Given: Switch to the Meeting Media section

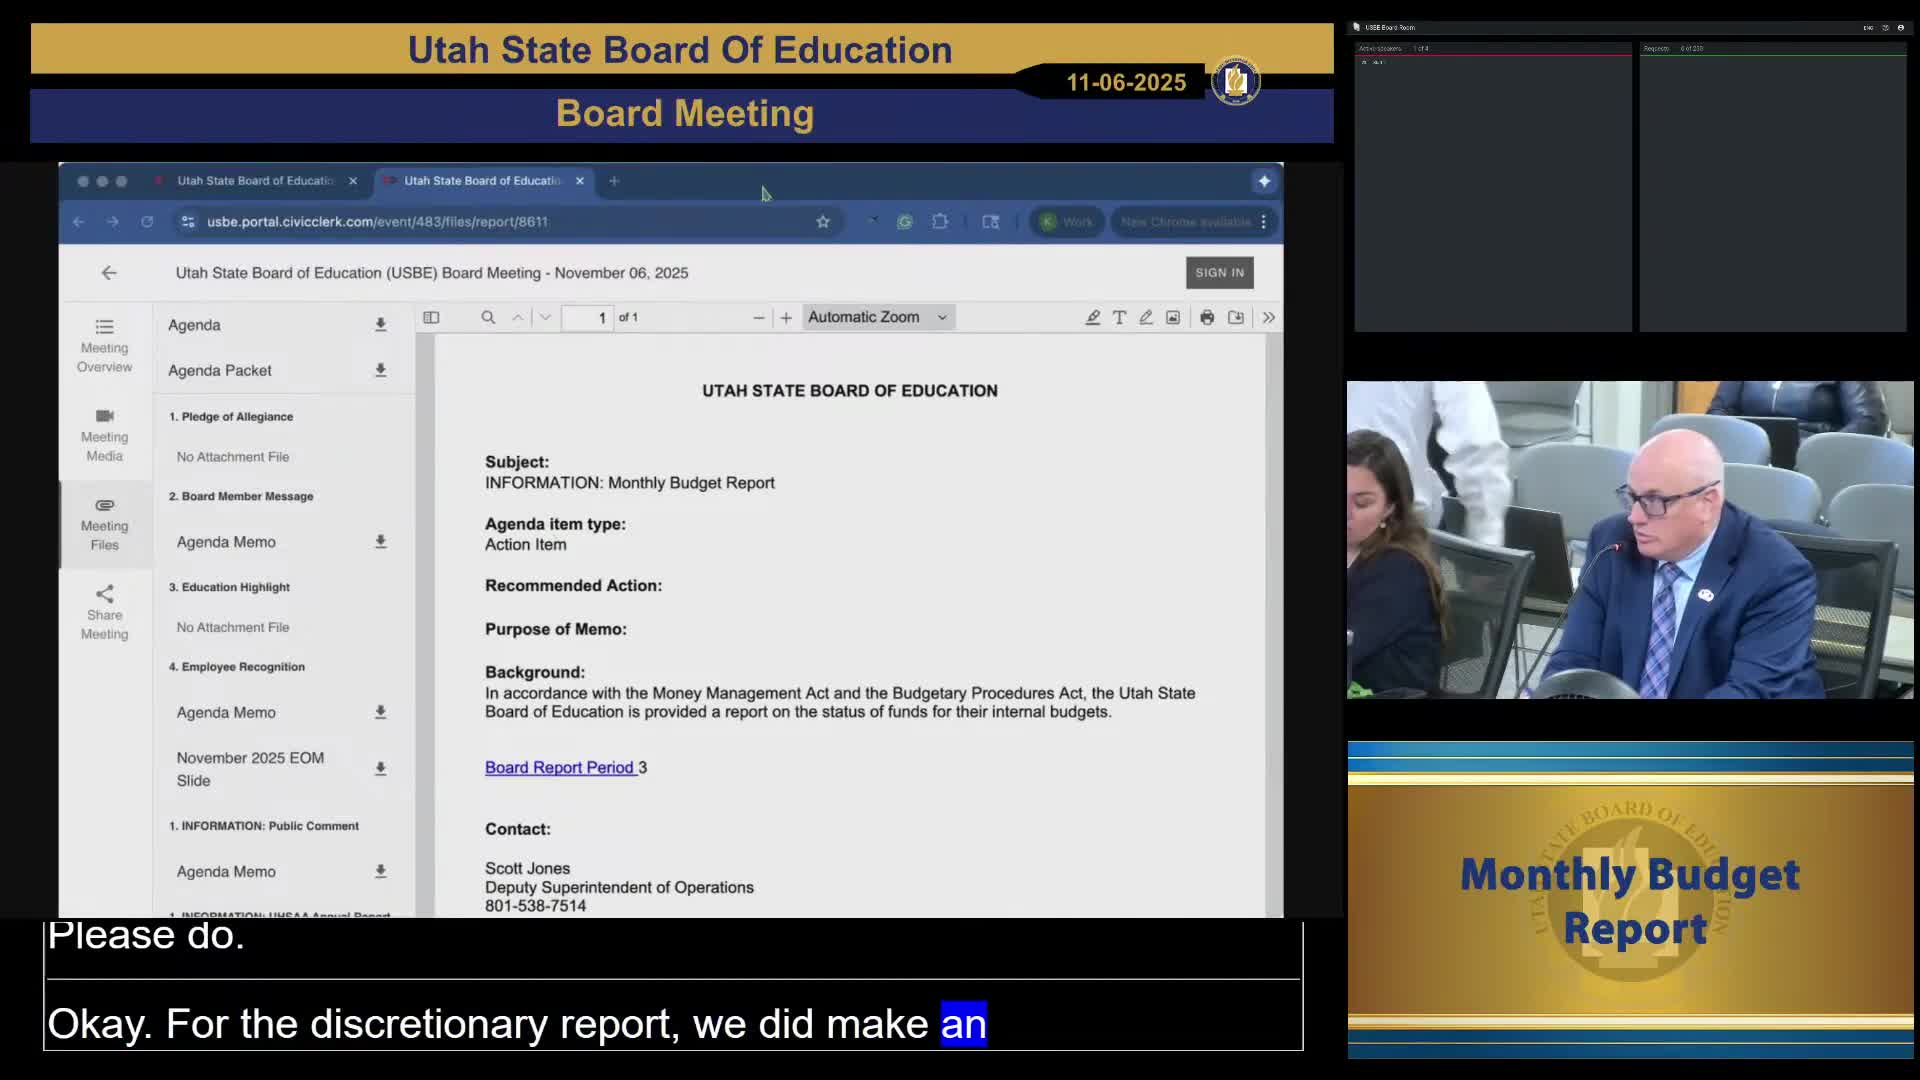Looking at the screenshot, I should (x=104, y=434).
